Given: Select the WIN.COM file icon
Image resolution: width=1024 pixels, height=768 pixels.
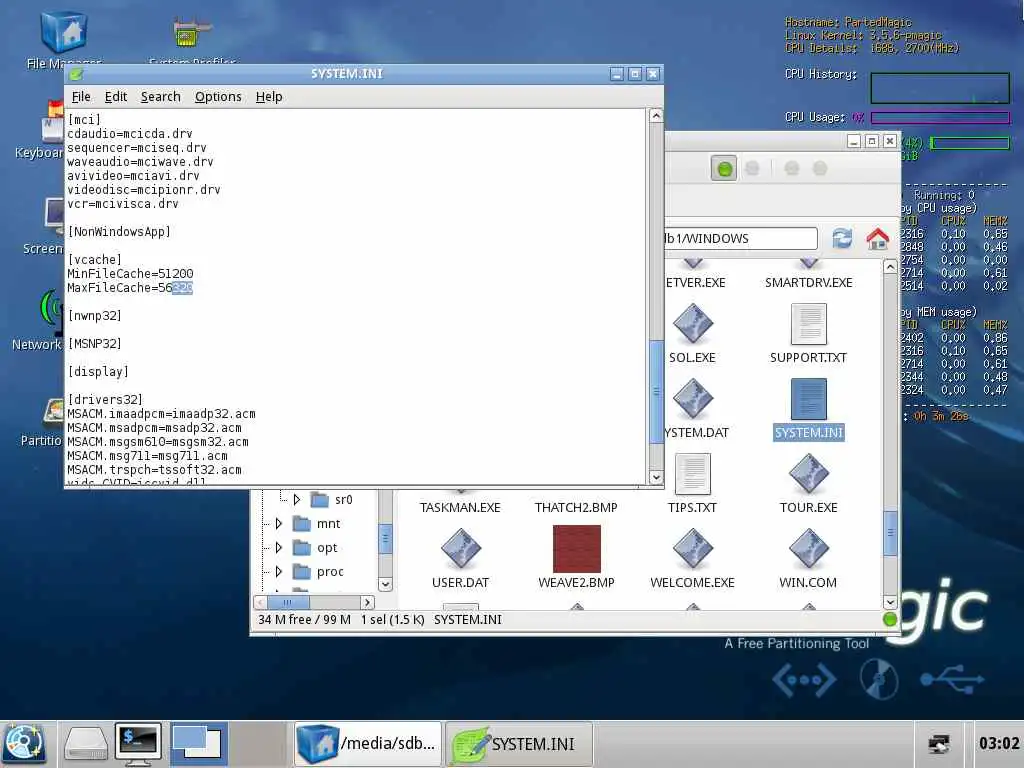Looking at the screenshot, I should tap(808, 549).
